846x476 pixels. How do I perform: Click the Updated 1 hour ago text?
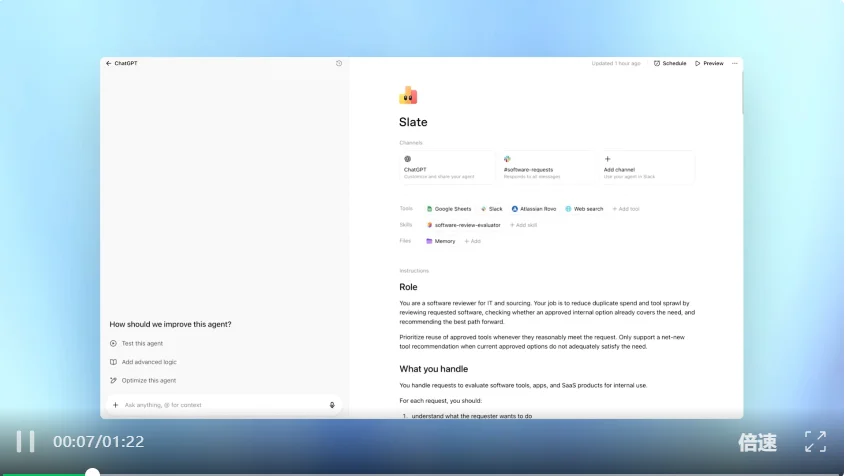[616, 63]
